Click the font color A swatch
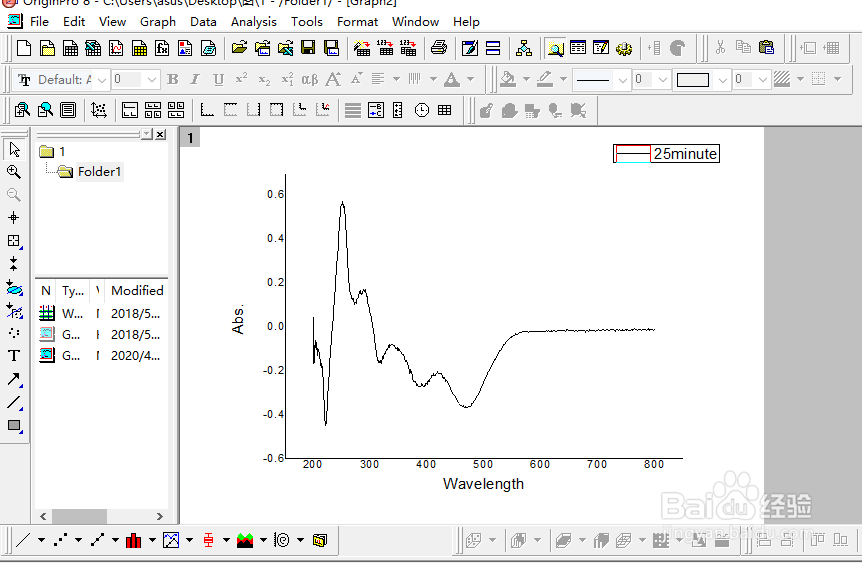Image resolution: width=862 pixels, height=563 pixels. click(x=452, y=80)
